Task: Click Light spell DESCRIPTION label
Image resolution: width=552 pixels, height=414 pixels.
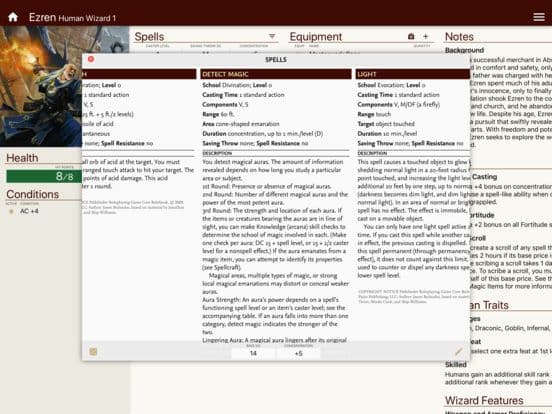Action: [372, 153]
